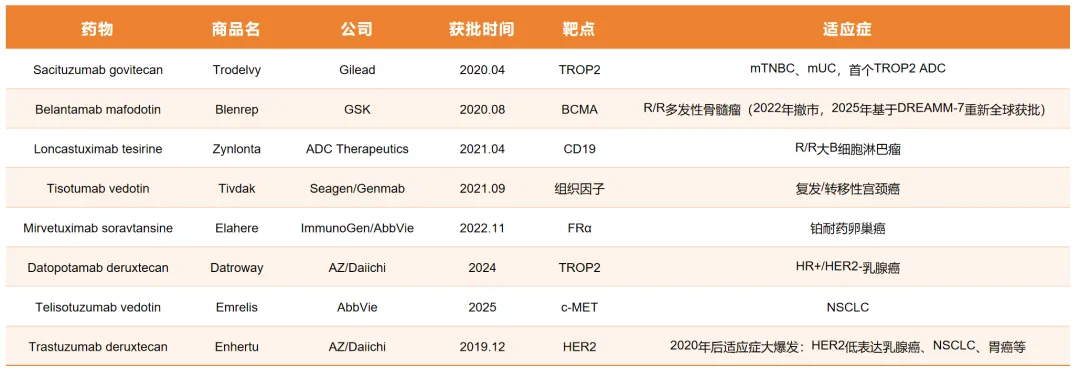Click the Datroway brand name cell
The image size is (1080, 377).
[236, 268]
